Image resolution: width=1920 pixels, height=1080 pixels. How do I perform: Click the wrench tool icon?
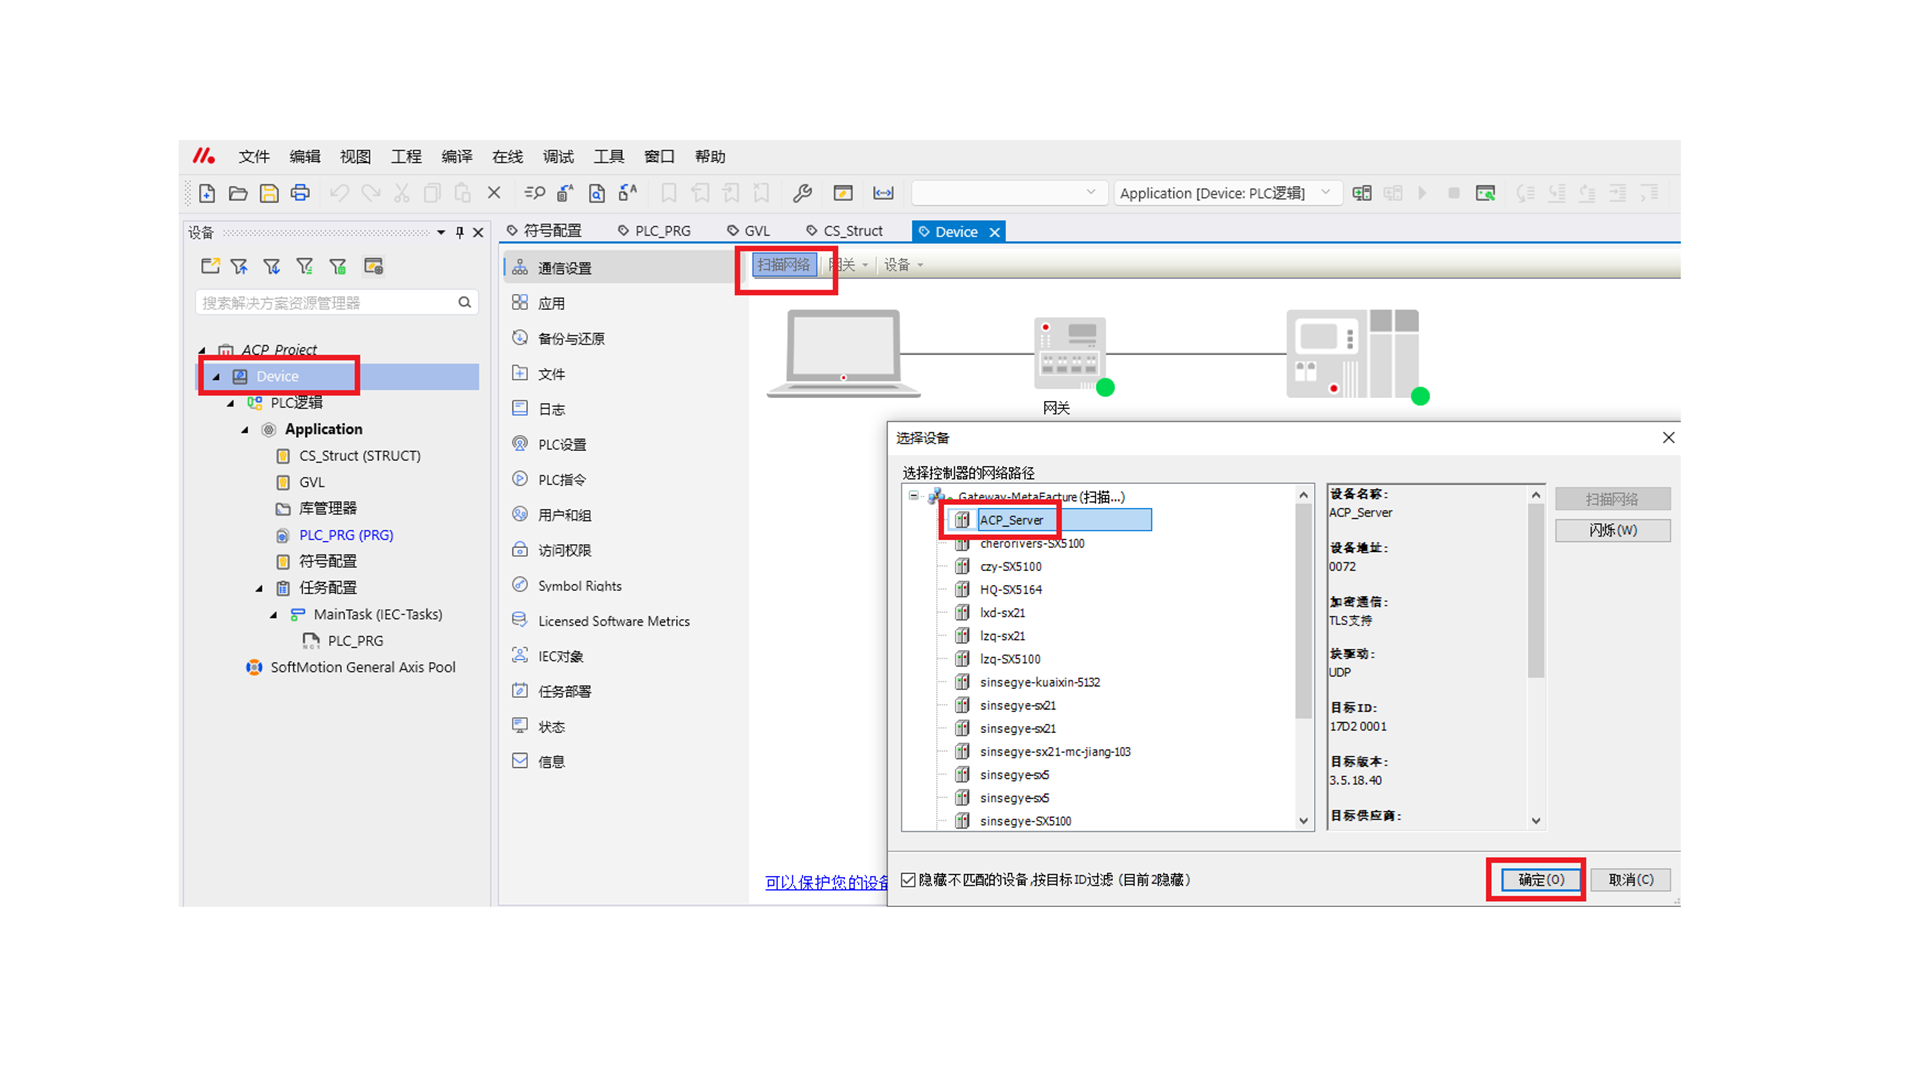(x=802, y=193)
